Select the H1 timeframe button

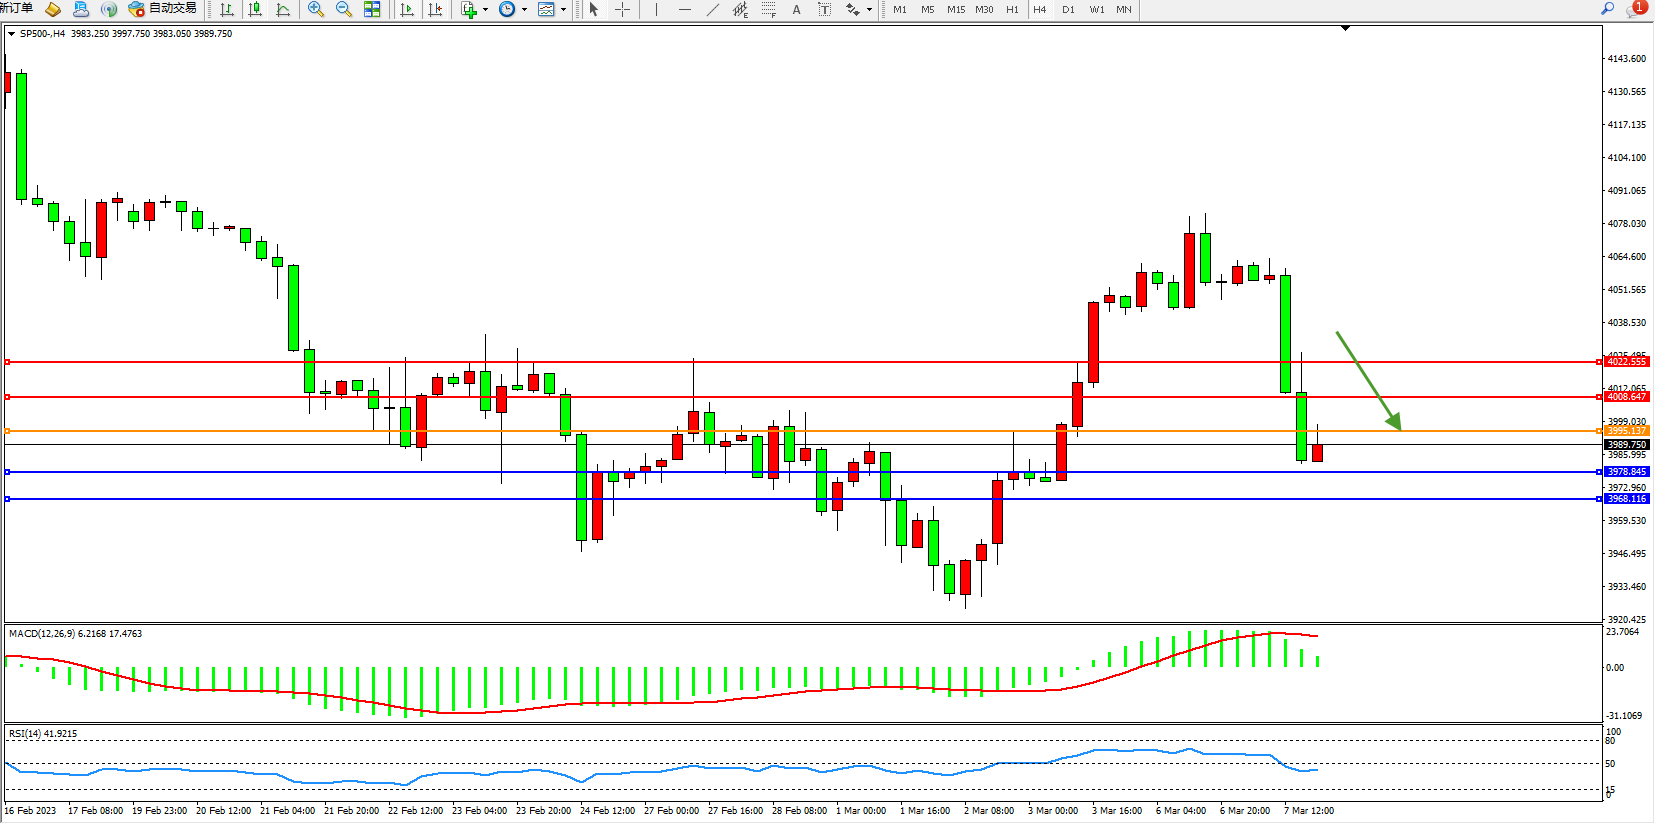[x=1012, y=9]
